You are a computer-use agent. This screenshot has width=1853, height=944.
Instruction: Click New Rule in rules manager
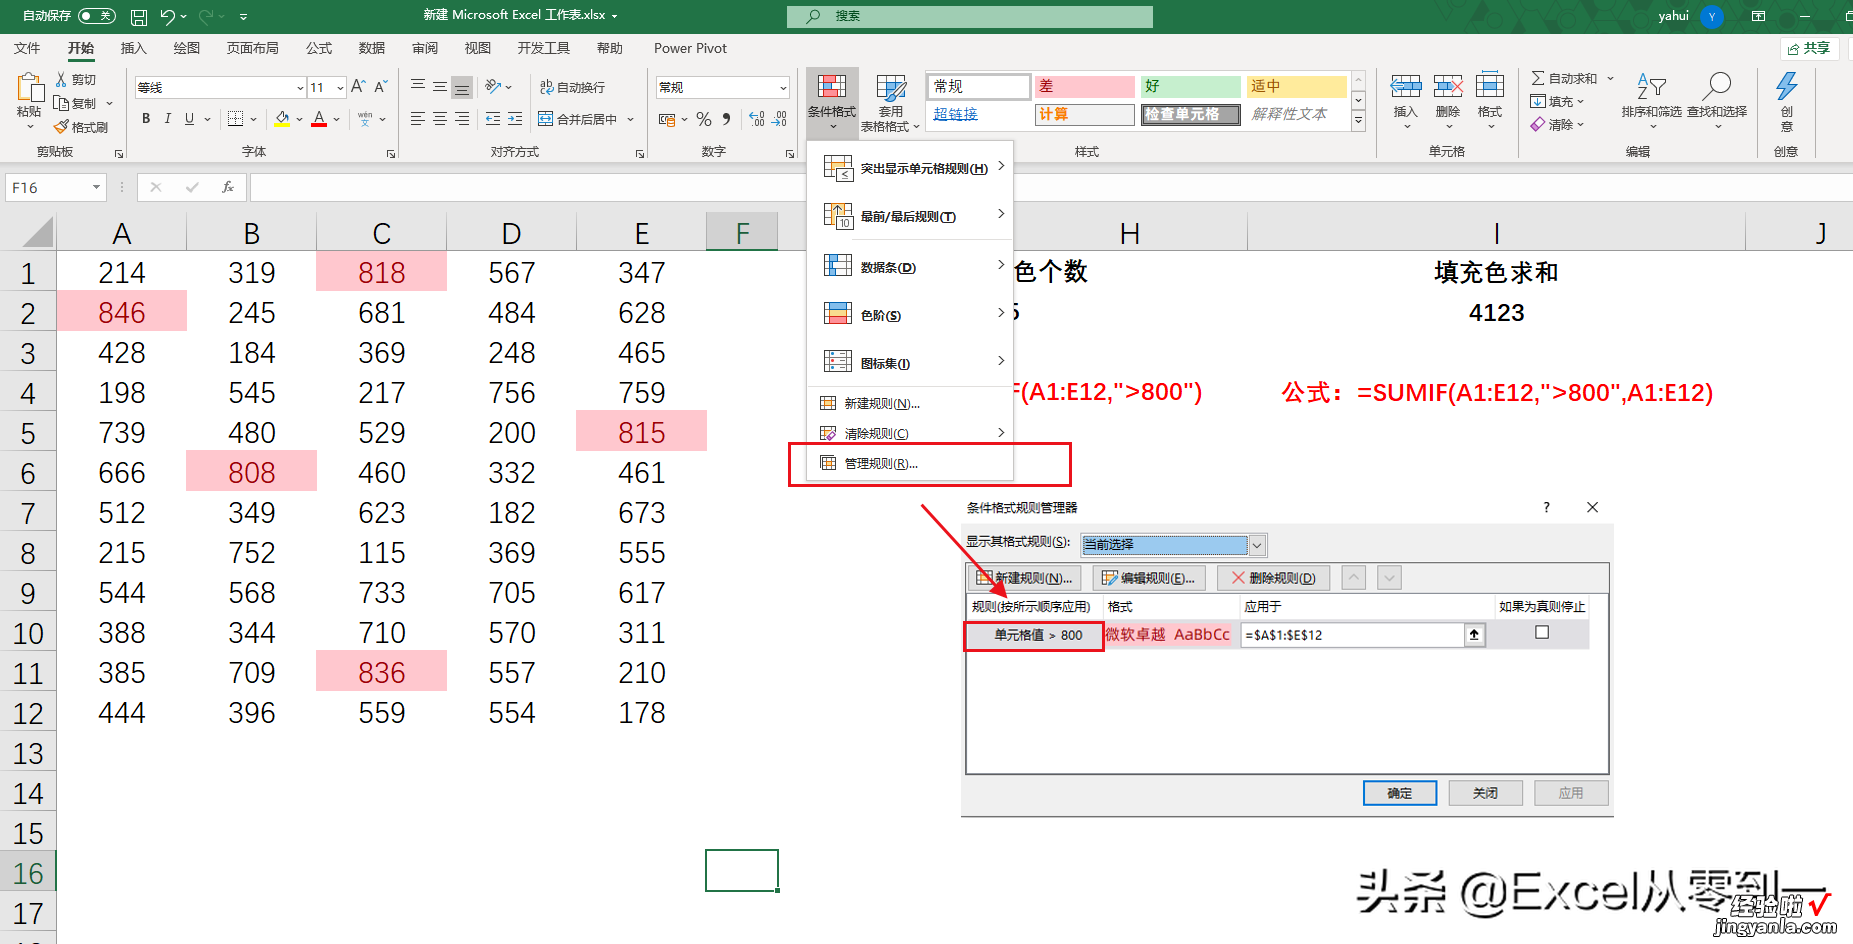click(1024, 578)
